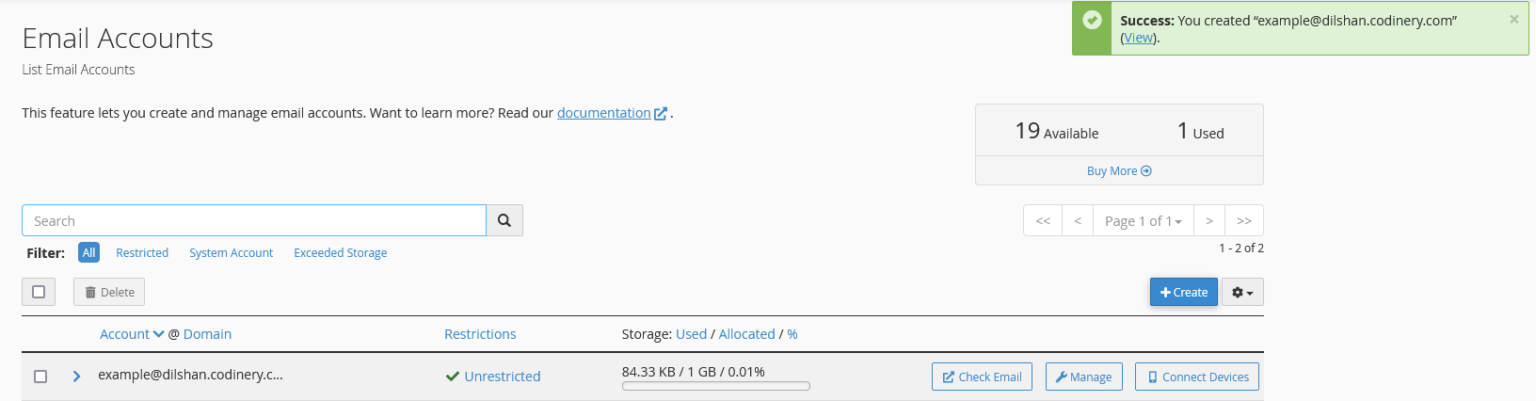Go to the next page arrow
Viewport: 1536px width, 401px height.
(1209, 221)
